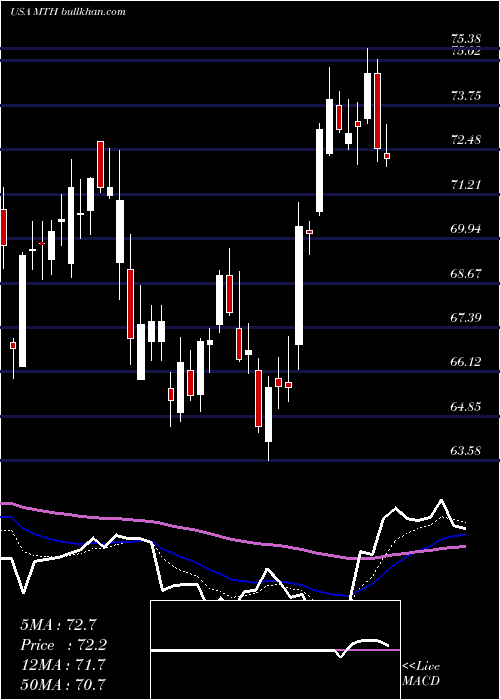The width and height of the screenshot is (500, 700).
Task: Click the 69.94 price axis label
Action: pyautogui.click(x=467, y=229)
